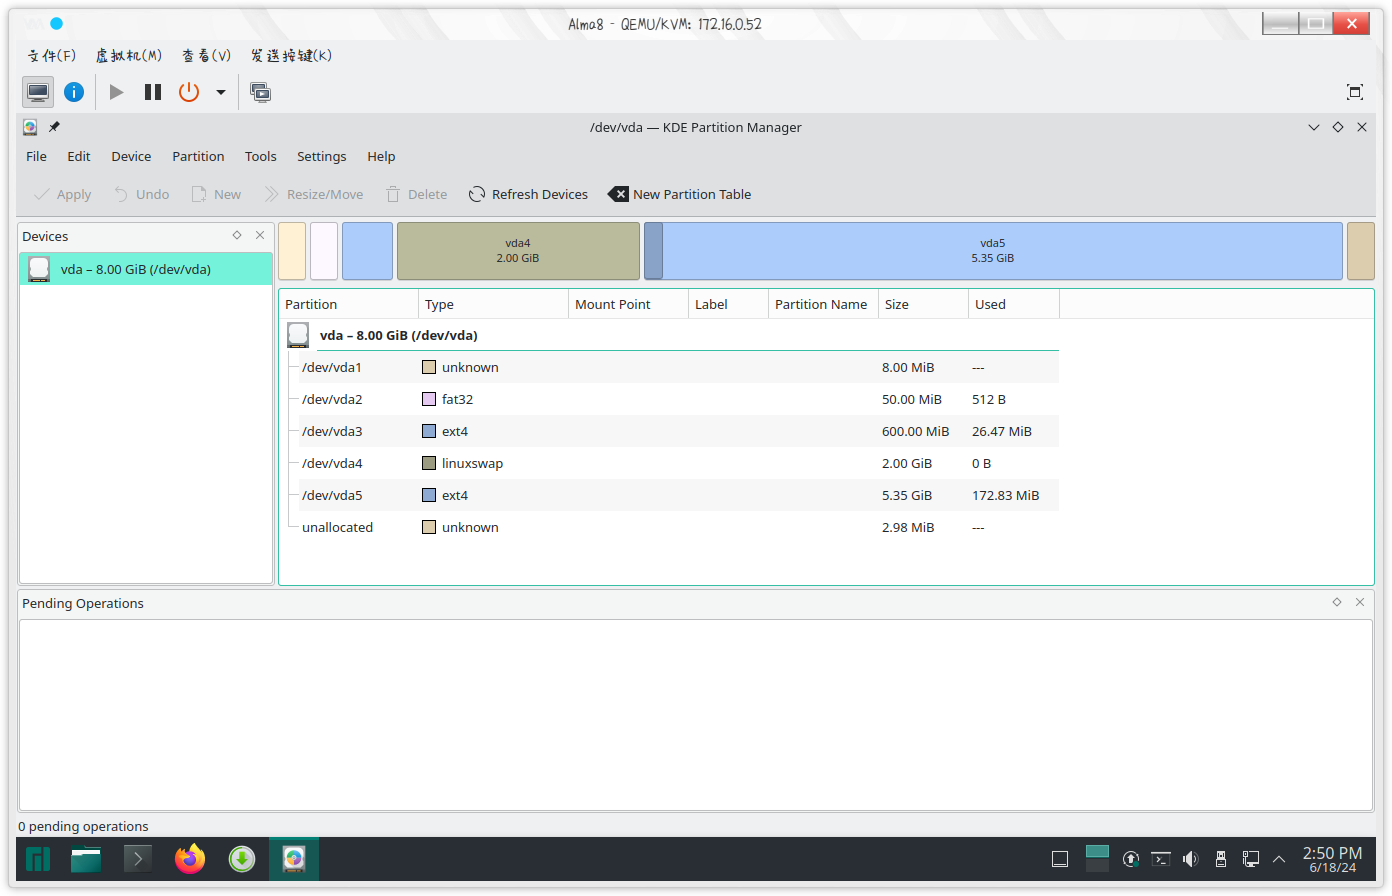
Task: Select the tan unallocated block at right end
Action: point(1361,251)
